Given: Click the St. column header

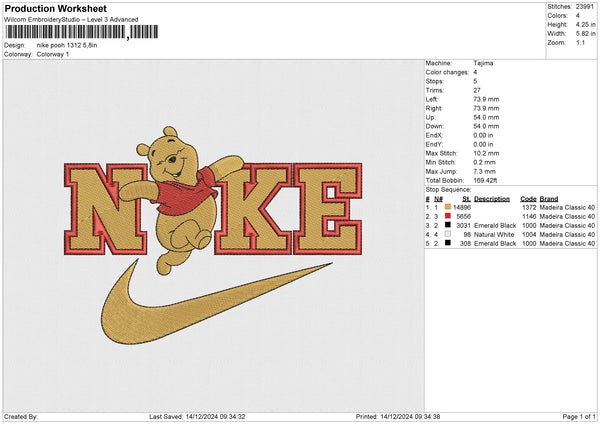Looking at the screenshot, I should (x=466, y=199).
